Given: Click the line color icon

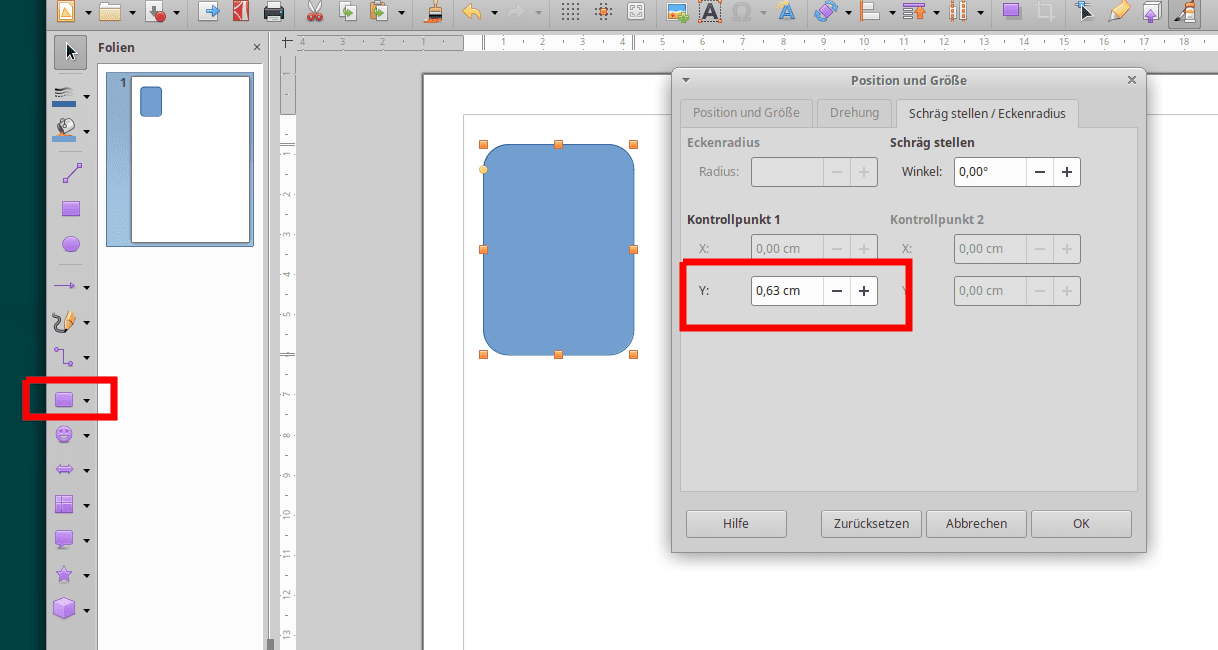Looking at the screenshot, I should point(64,95).
